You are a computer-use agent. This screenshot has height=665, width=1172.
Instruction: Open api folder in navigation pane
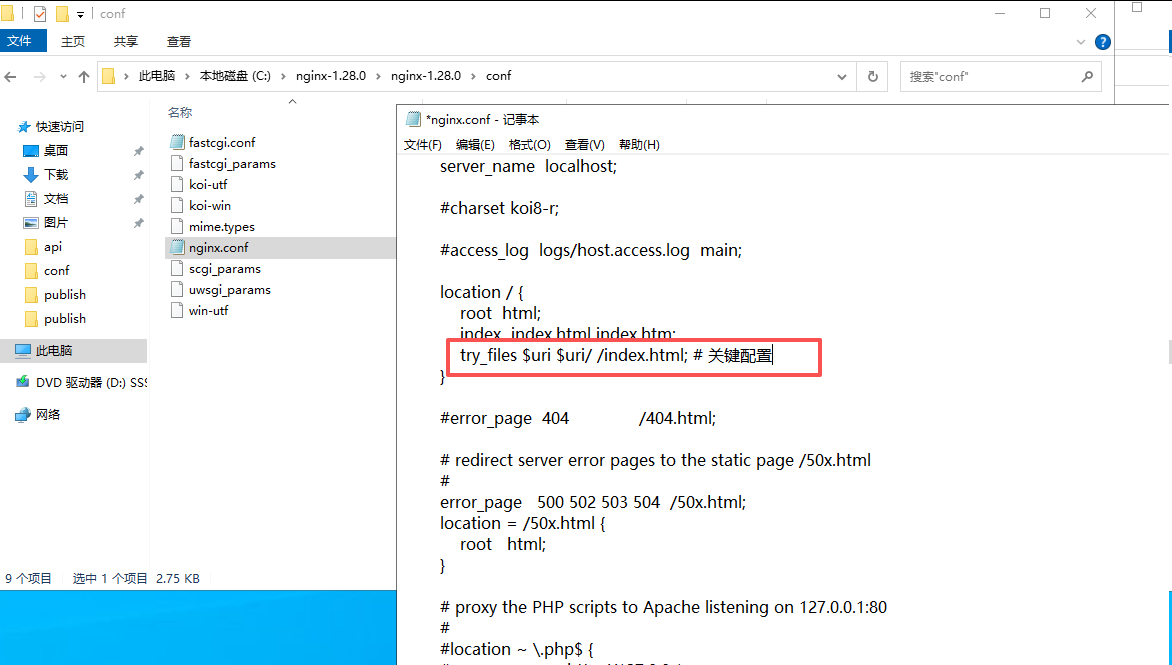[52, 247]
